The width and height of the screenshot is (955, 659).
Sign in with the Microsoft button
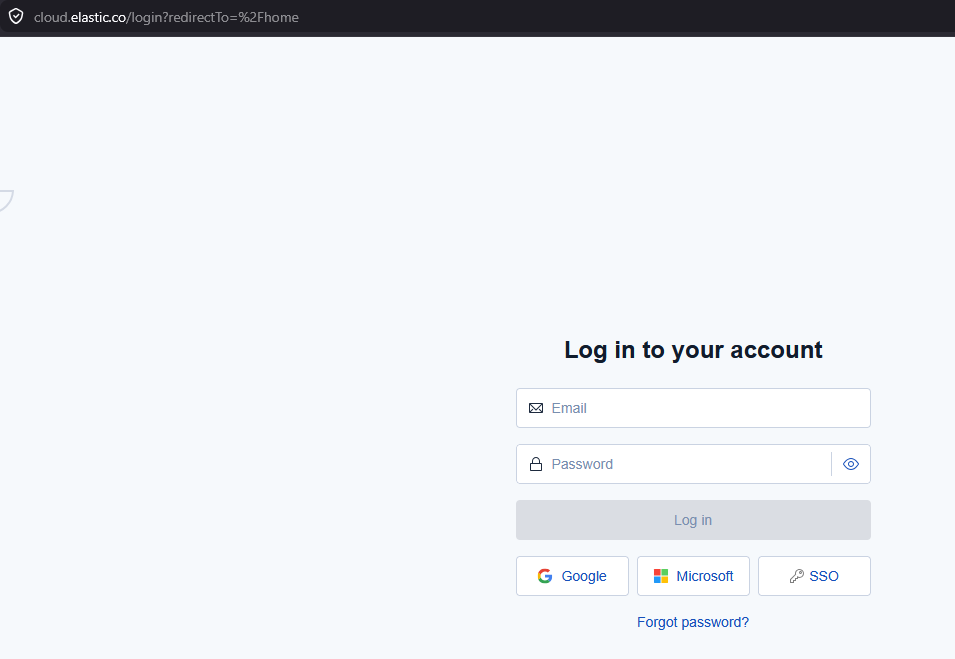(x=693, y=576)
